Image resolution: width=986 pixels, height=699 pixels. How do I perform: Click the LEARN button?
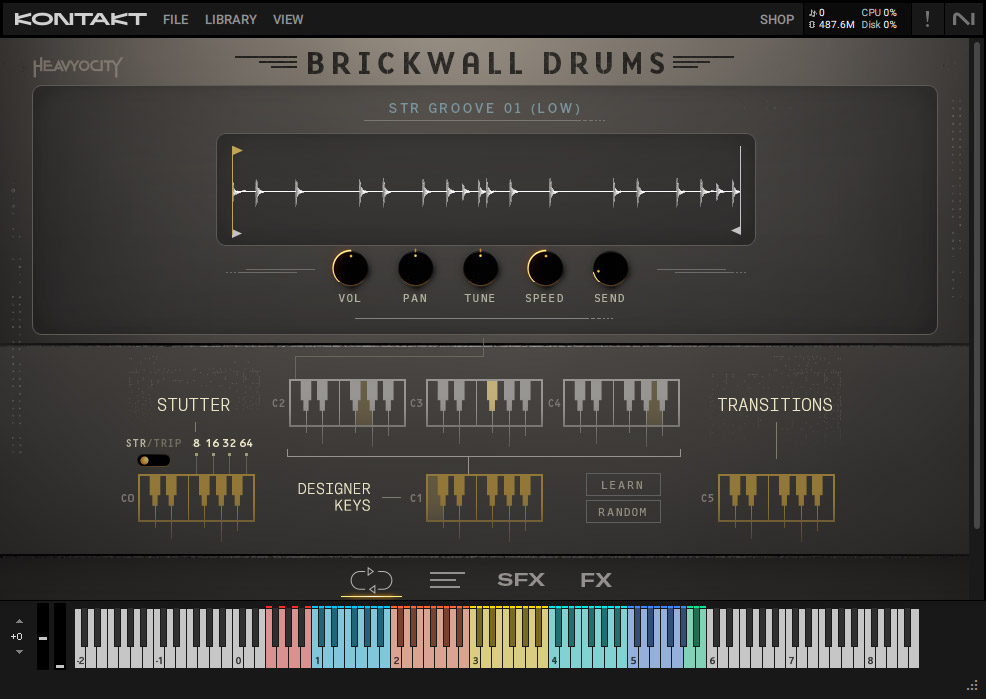[623, 485]
